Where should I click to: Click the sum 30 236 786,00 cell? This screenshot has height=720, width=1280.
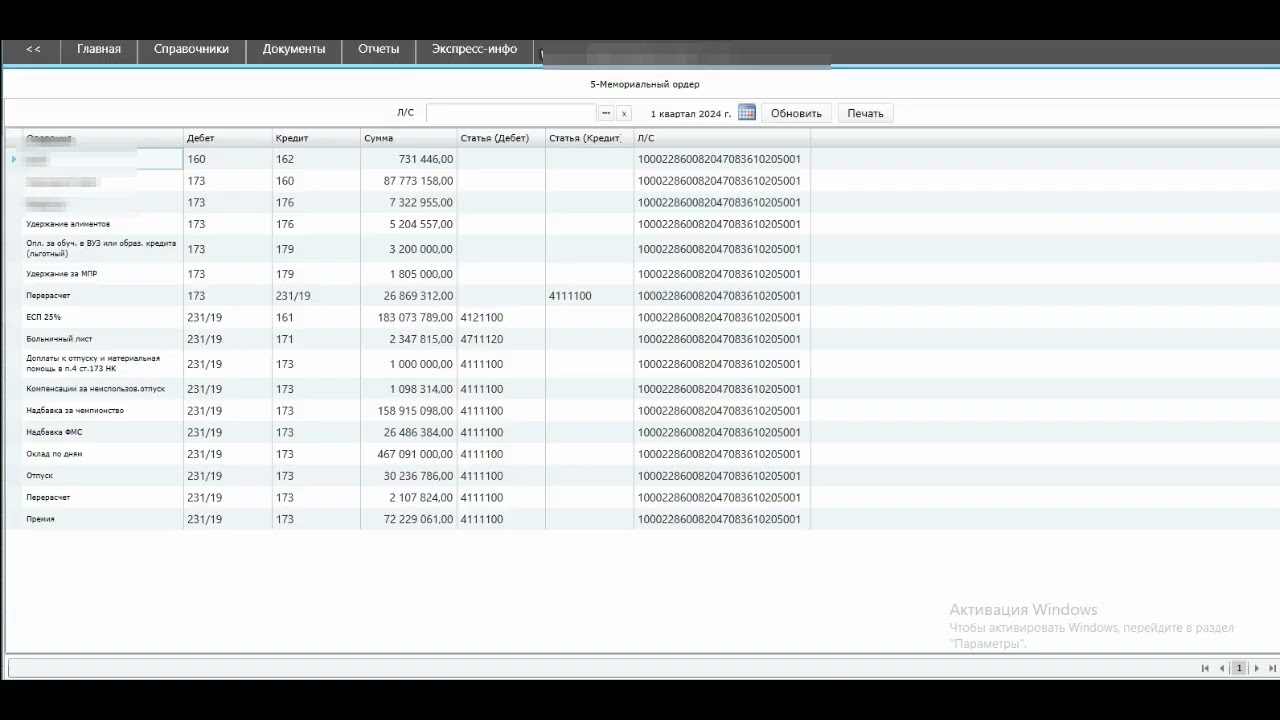[x=408, y=476]
